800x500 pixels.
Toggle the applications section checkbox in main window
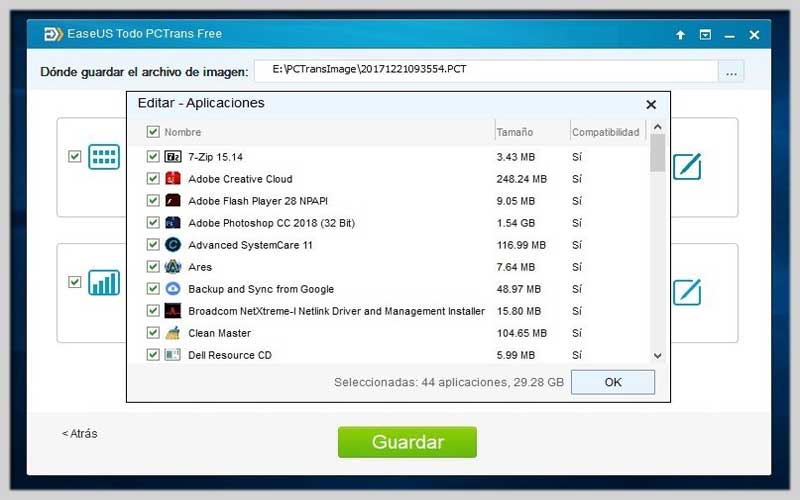74,156
